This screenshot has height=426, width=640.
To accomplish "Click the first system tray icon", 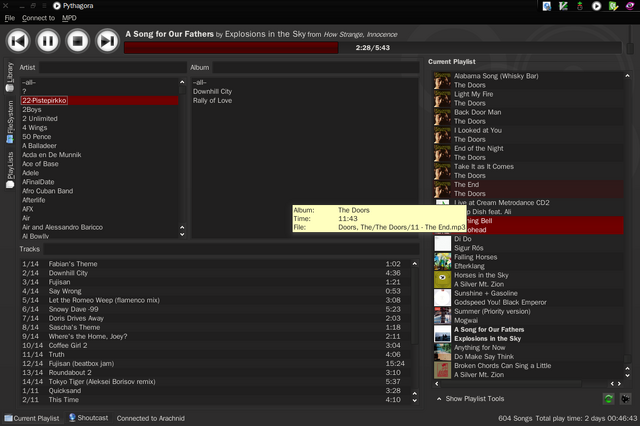I will coord(547,6).
